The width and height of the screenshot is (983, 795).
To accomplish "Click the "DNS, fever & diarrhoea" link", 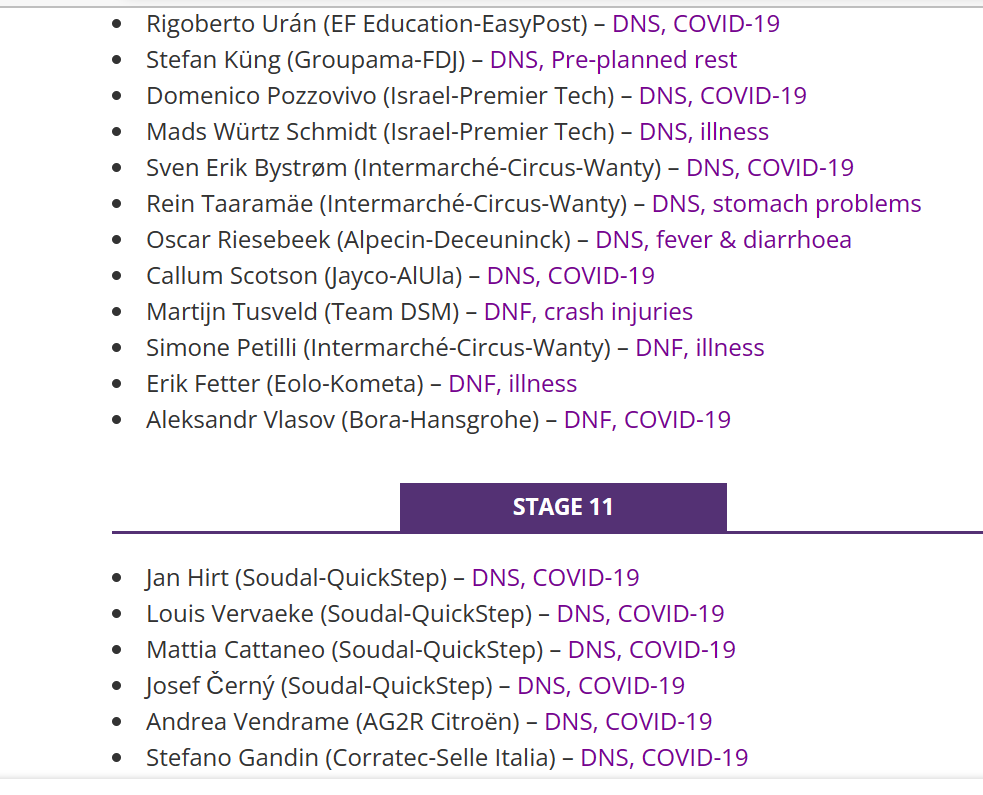I will click(723, 240).
